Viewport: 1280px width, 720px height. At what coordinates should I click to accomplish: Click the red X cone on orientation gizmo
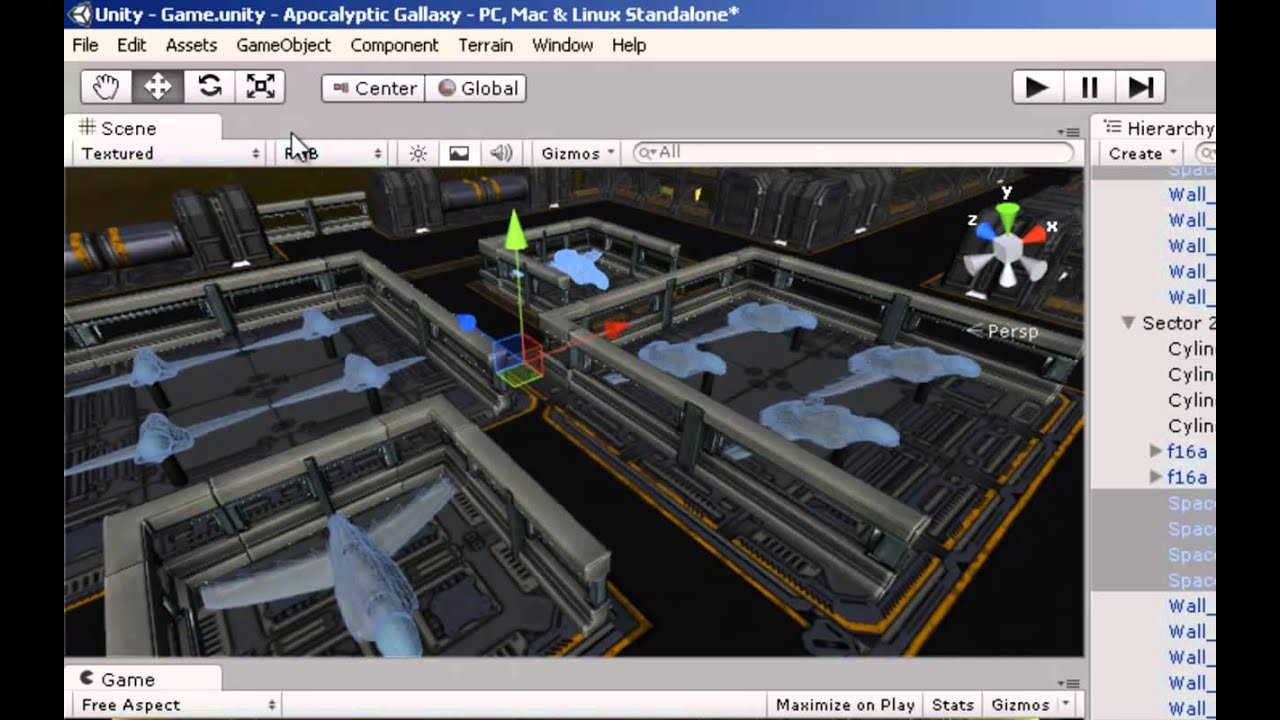[x=1033, y=235]
